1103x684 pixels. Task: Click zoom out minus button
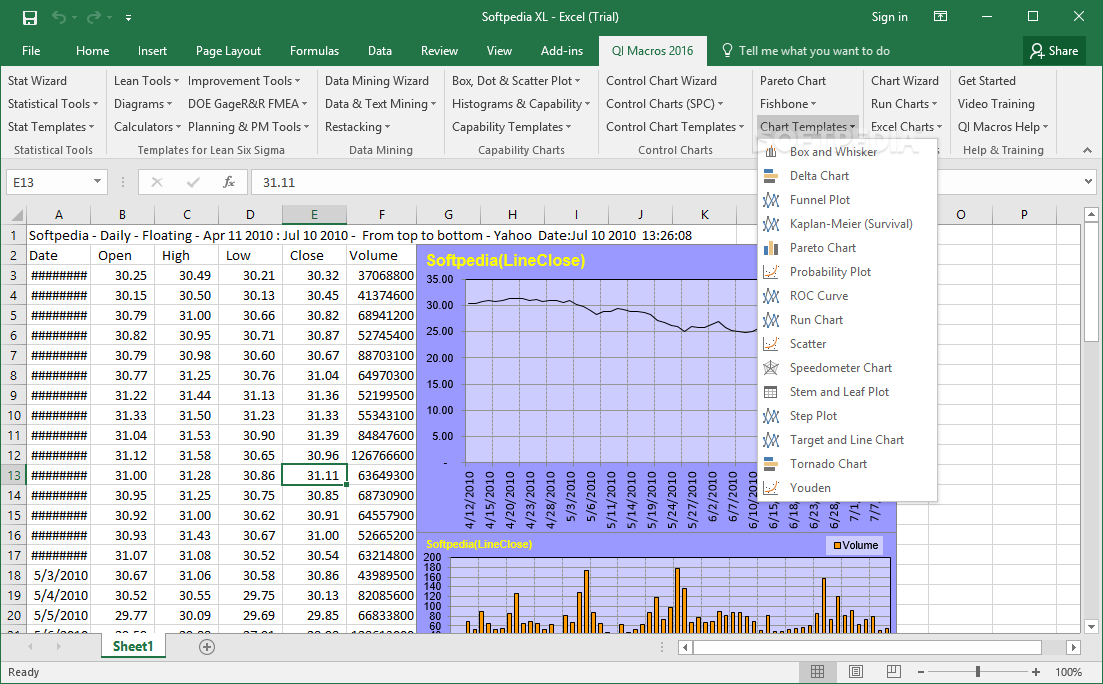coord(921,672)
